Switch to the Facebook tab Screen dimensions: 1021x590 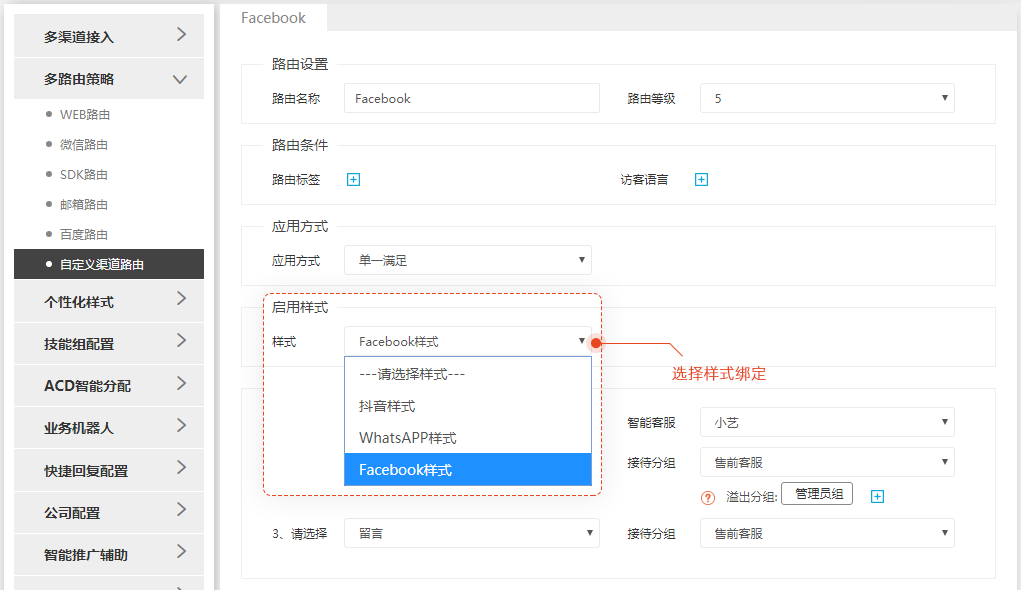(273, 18)
